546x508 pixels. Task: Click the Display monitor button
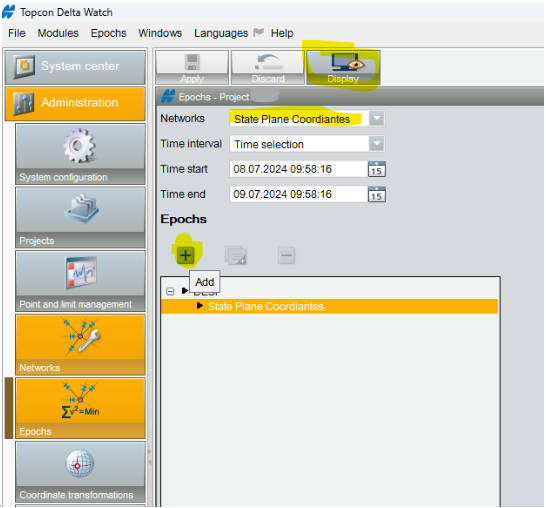point(343,67)
